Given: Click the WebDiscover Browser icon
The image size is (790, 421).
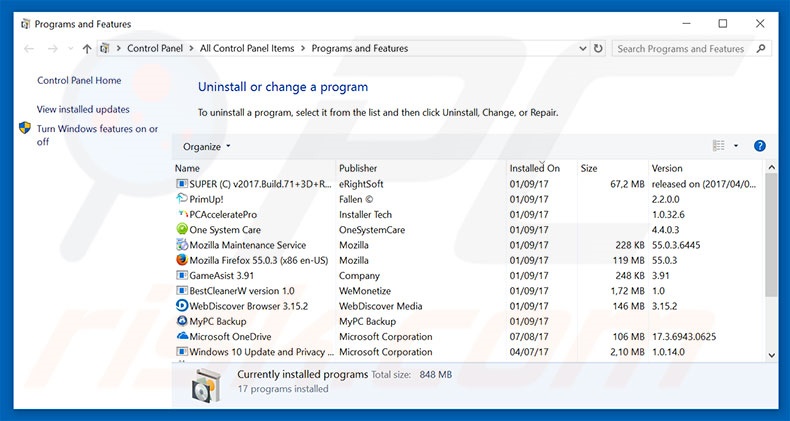Looking at the screenshot, I should click(182, 306).
